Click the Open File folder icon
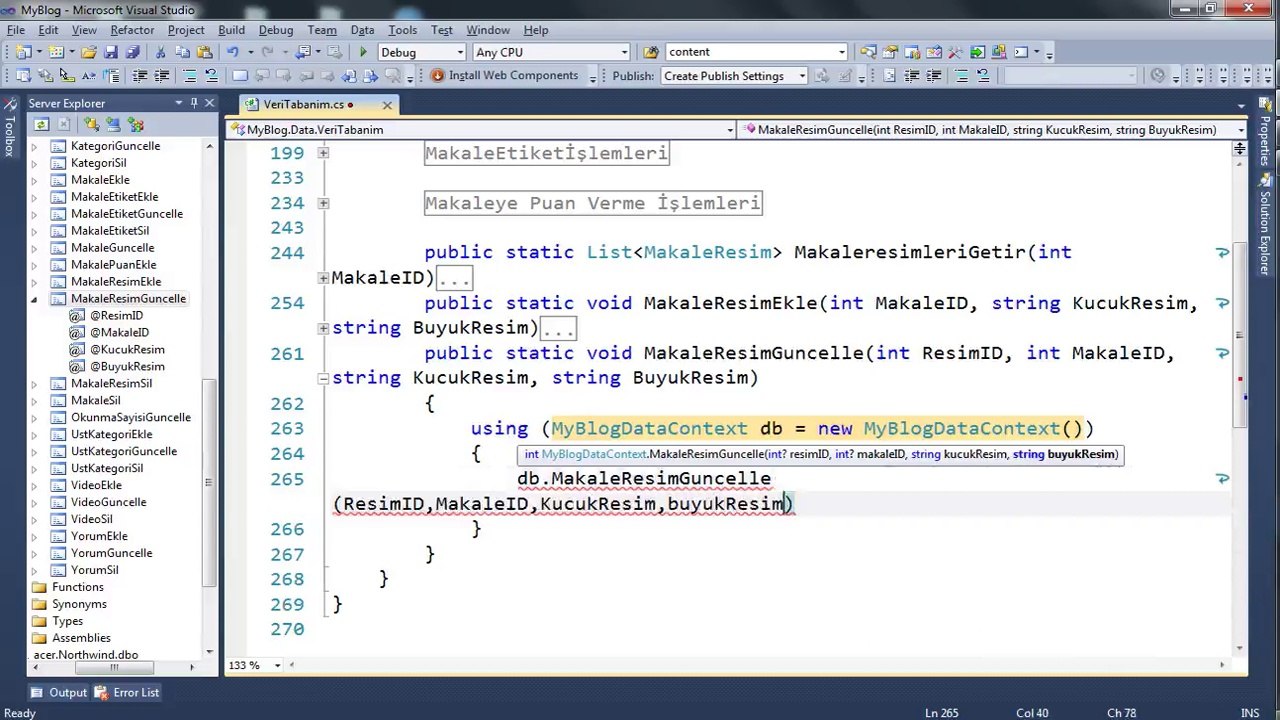1280x720 pixels. pos(89,52)
